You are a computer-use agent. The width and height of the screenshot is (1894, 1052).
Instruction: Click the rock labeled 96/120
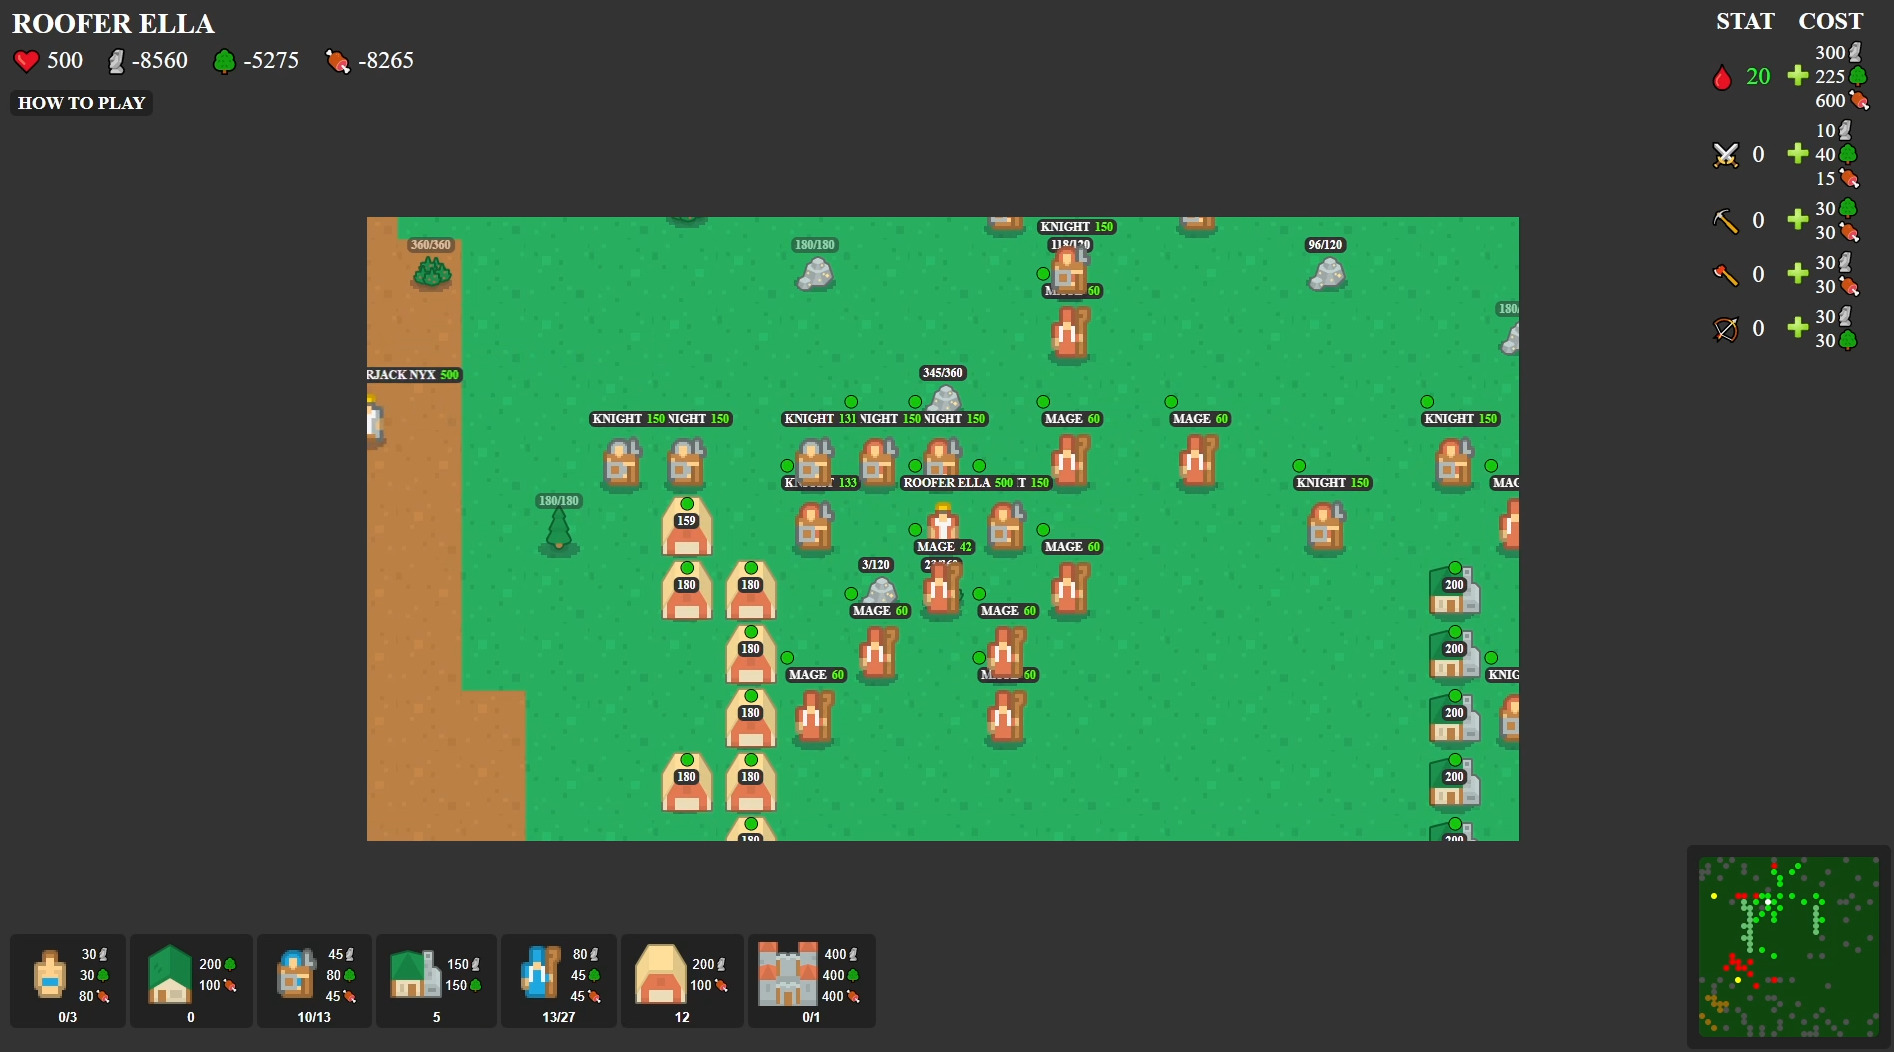[1327, 273]
